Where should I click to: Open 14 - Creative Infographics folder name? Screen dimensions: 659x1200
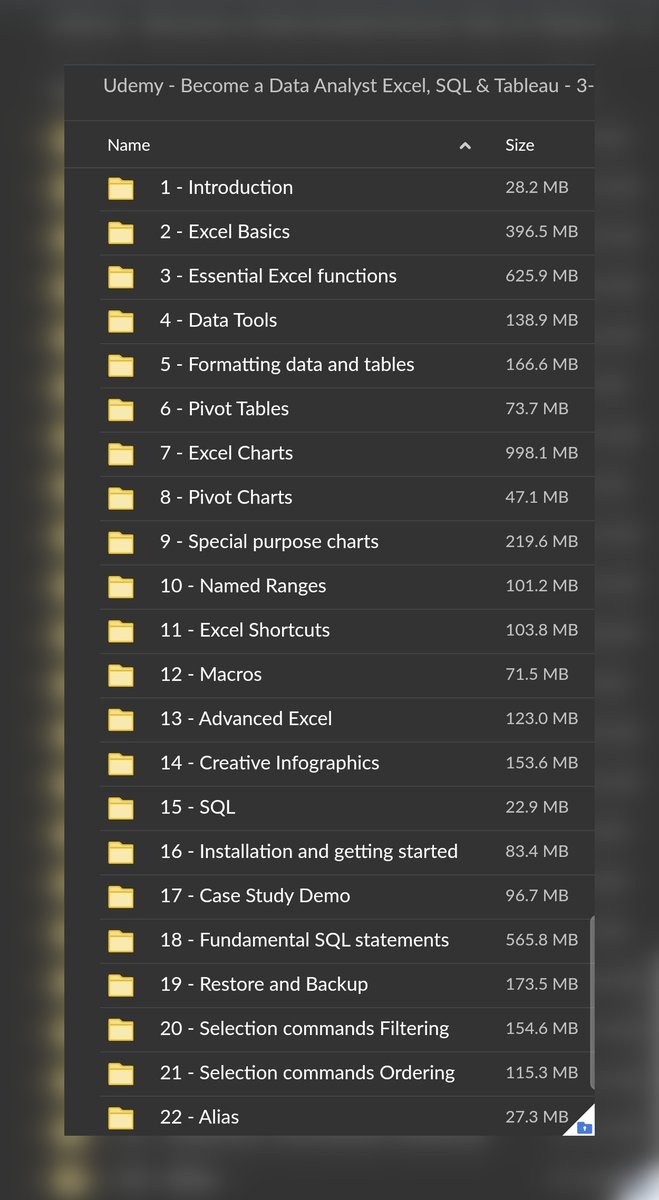tap(270, 763)
